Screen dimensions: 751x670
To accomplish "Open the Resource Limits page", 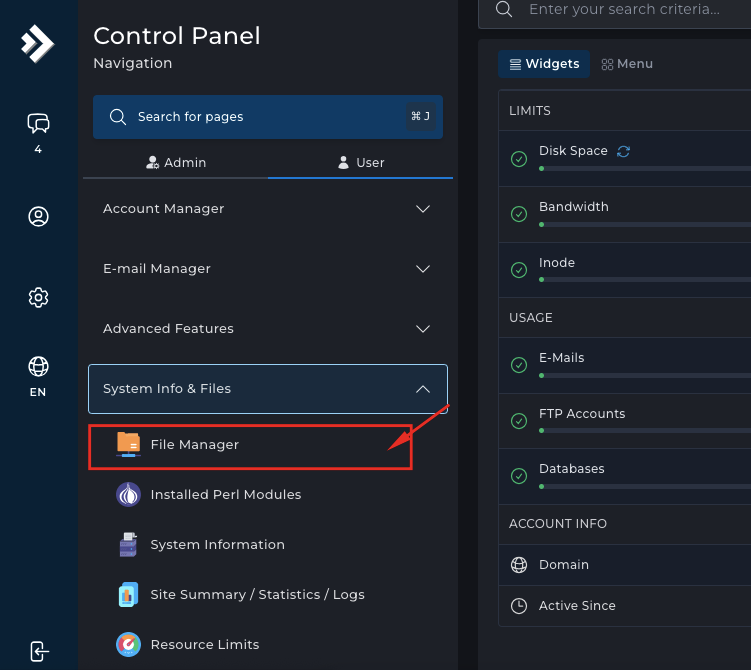I will tap(205, 645).
